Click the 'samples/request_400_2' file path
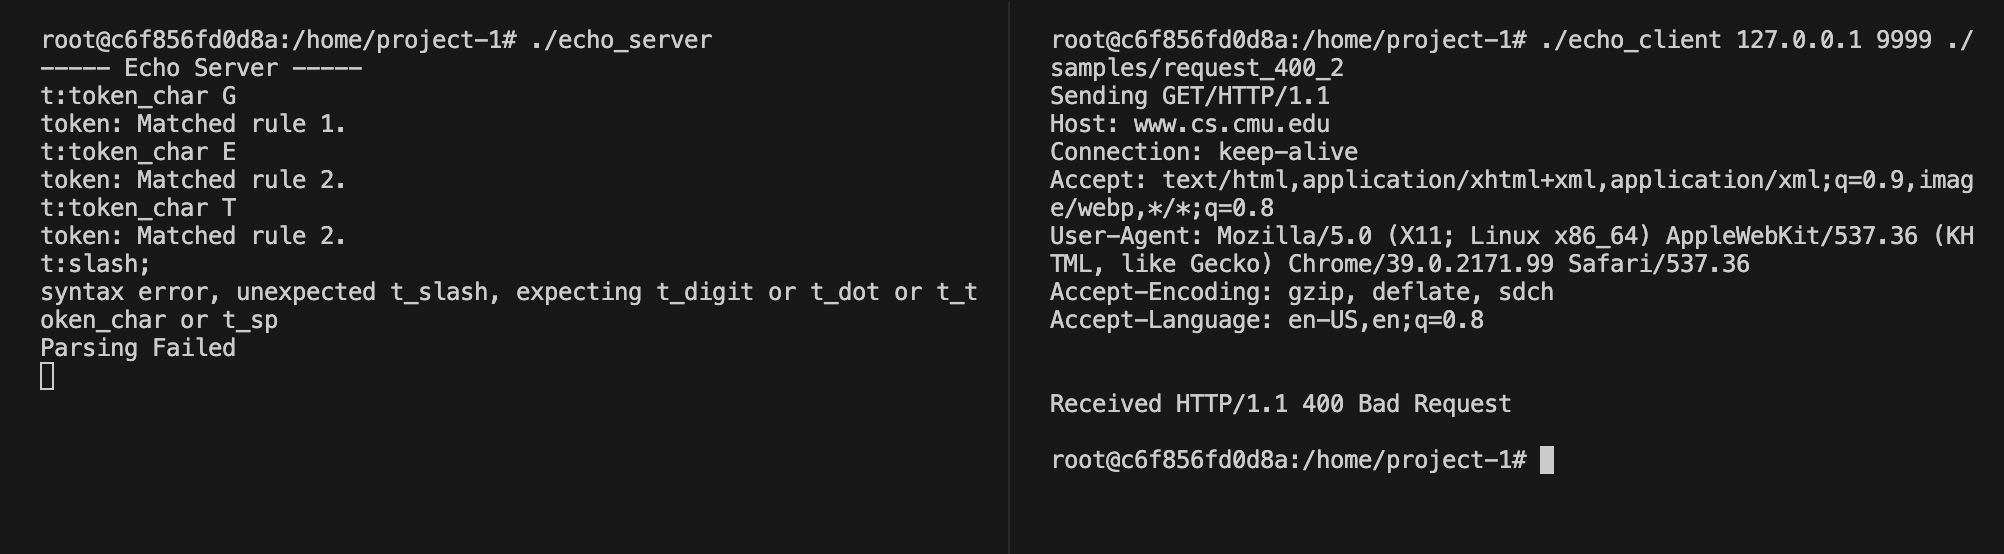2004x554 pixels. tap(1197, 68)
